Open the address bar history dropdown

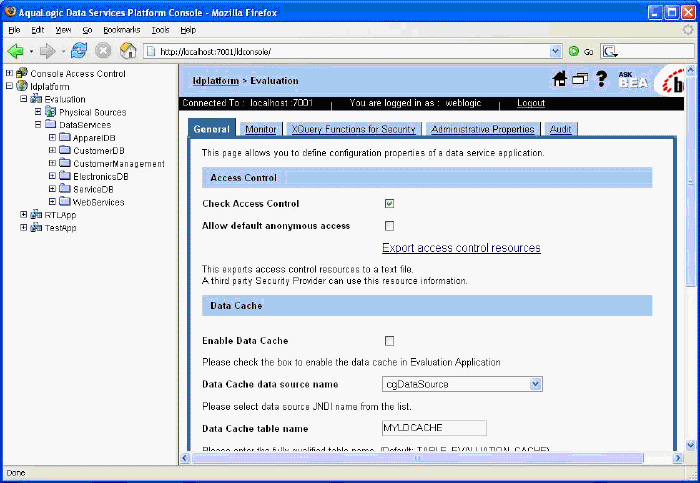555,51
